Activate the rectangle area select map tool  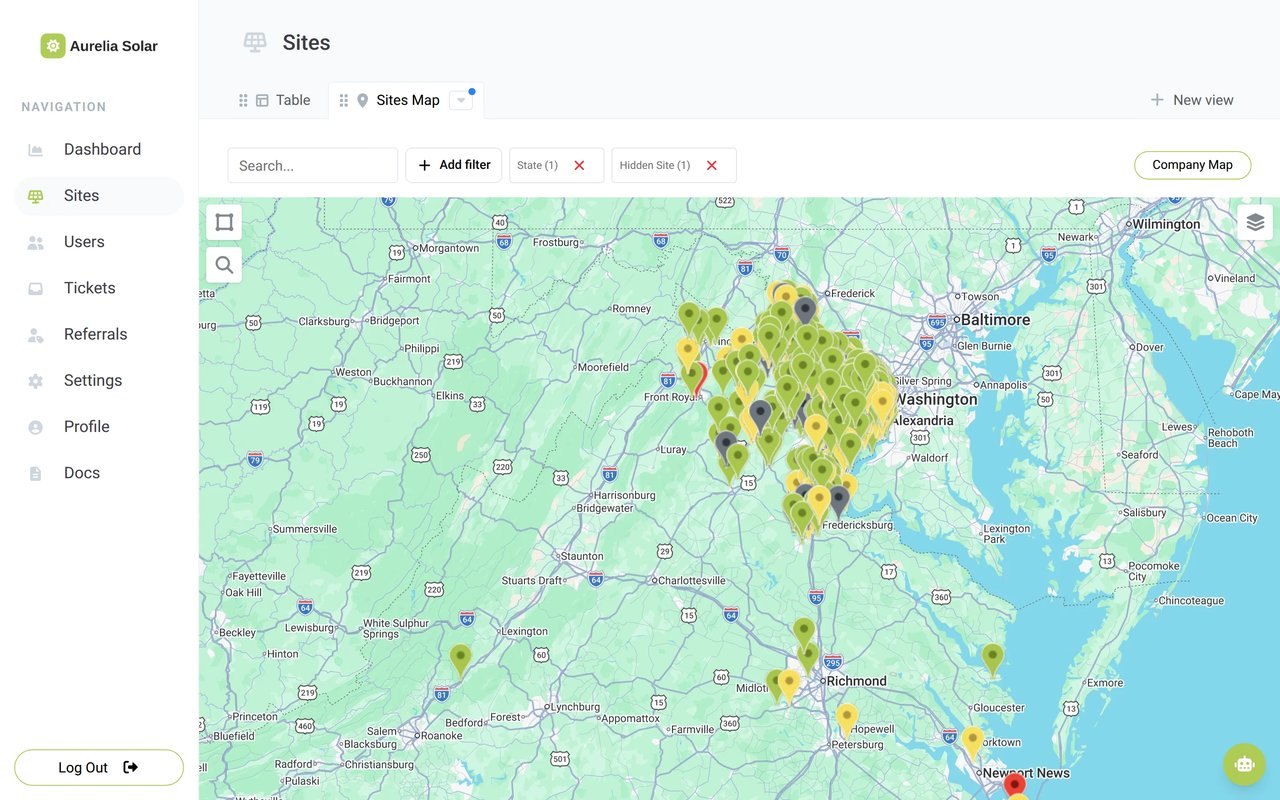224,222
